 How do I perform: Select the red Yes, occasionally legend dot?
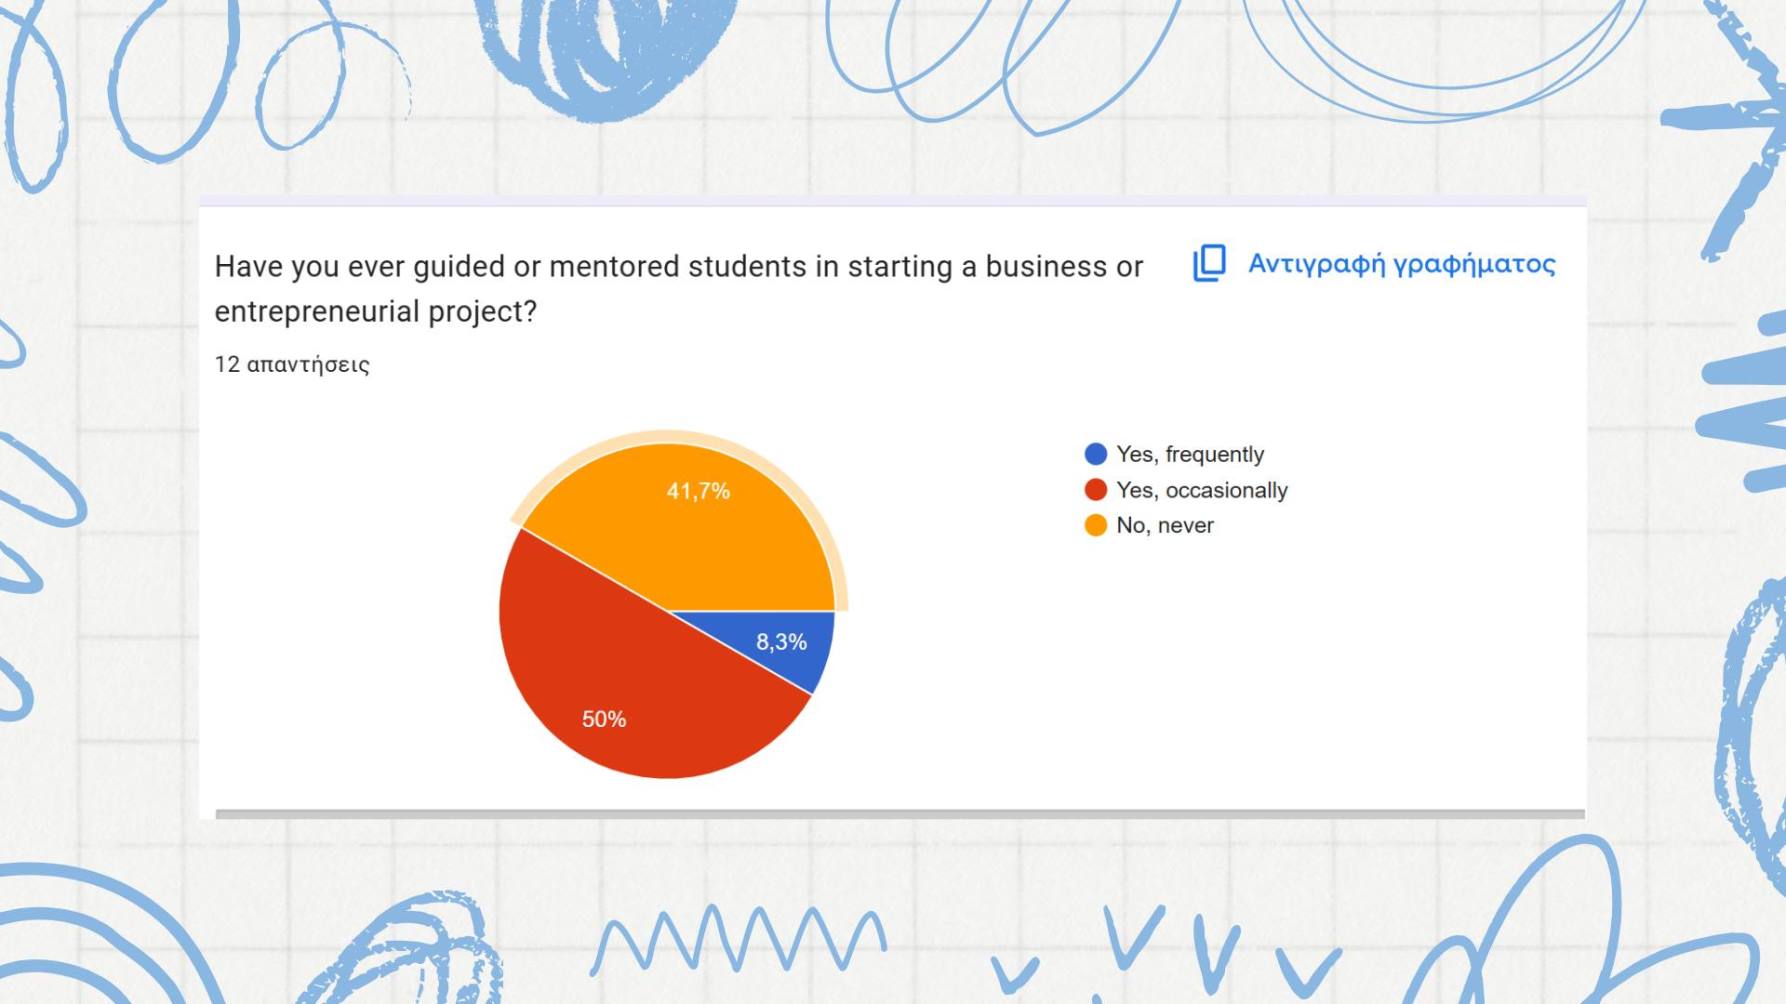[x=1096, y=490]
